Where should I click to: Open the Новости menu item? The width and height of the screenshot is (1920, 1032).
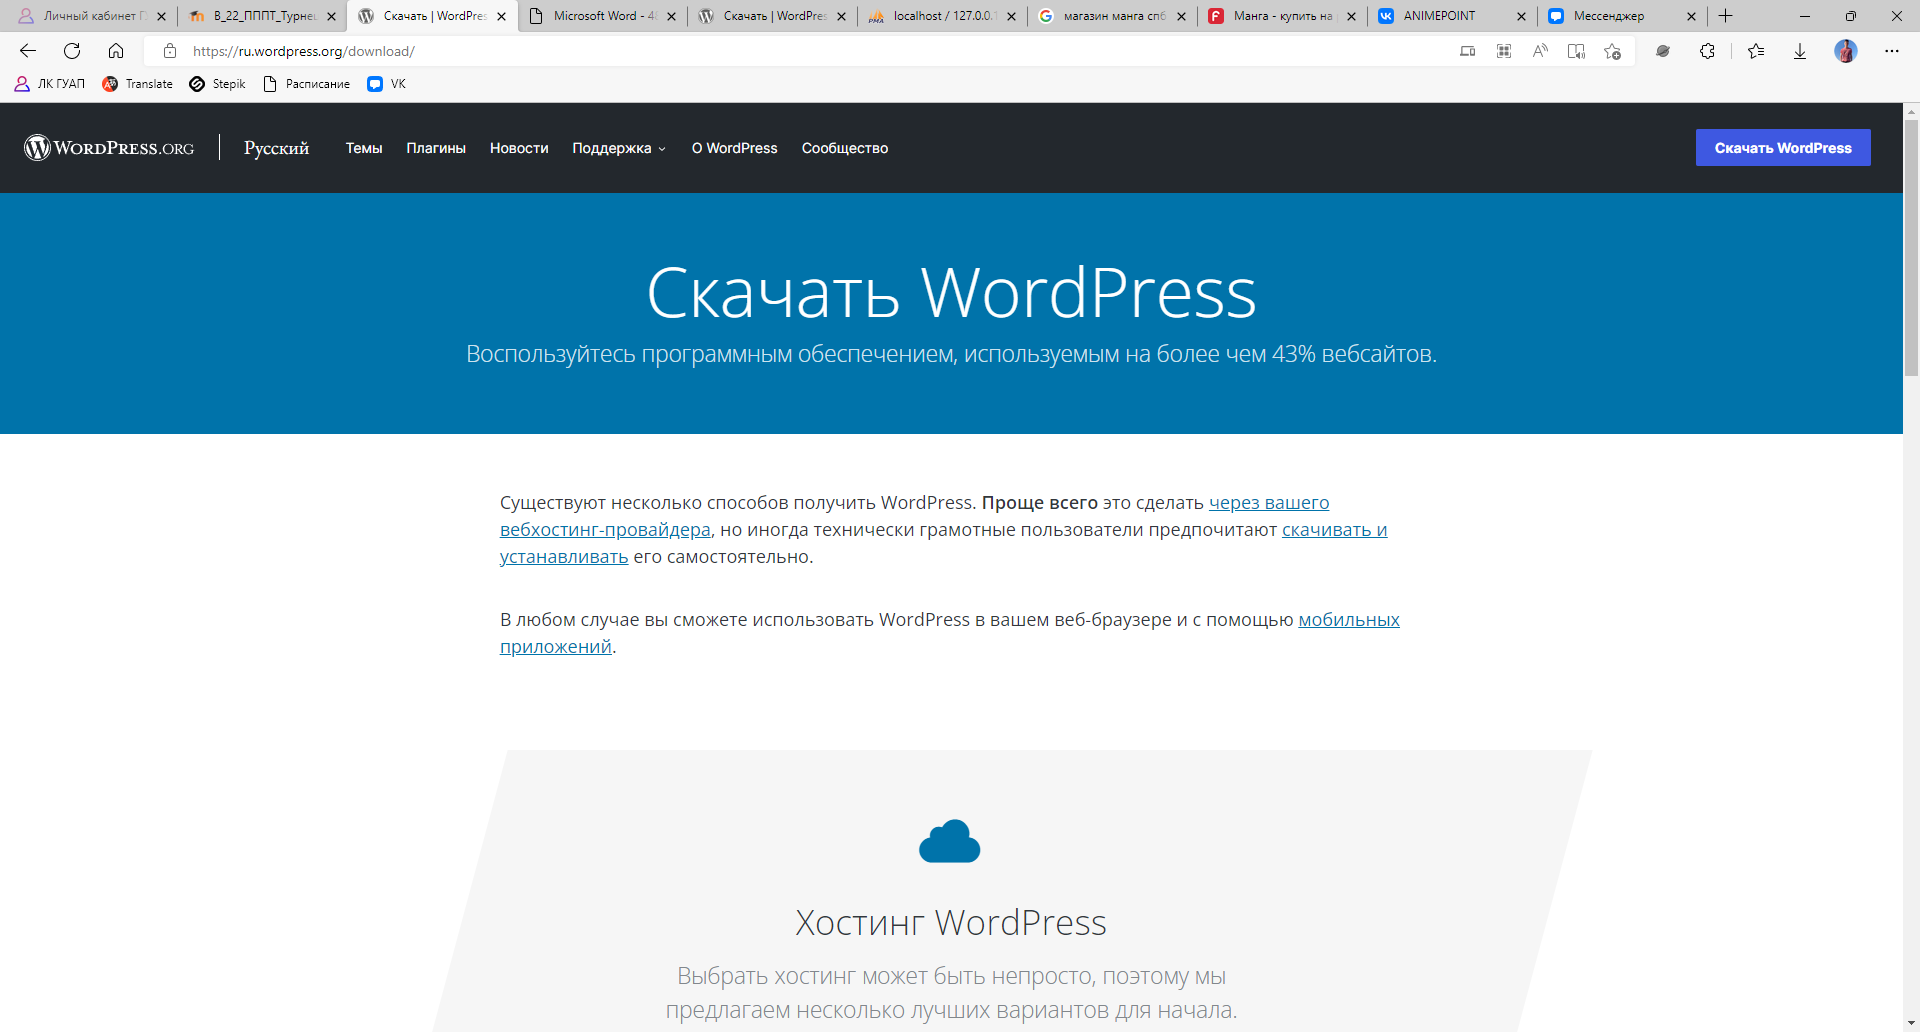pyautogui.click(x=519, y=148)
